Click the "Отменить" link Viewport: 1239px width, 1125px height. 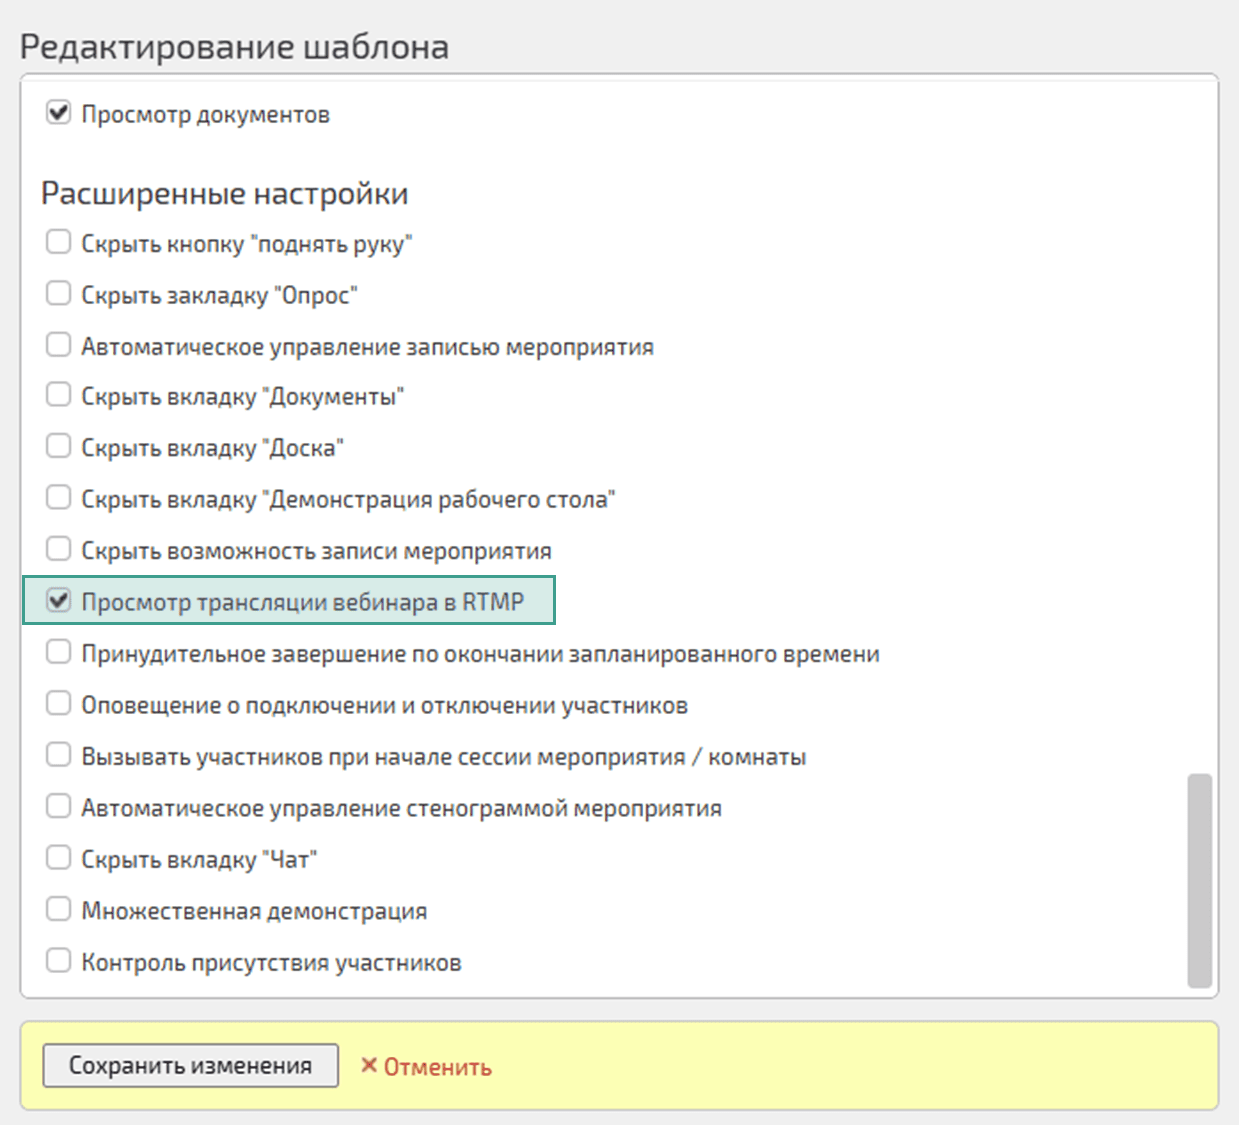click(437, 1066)
